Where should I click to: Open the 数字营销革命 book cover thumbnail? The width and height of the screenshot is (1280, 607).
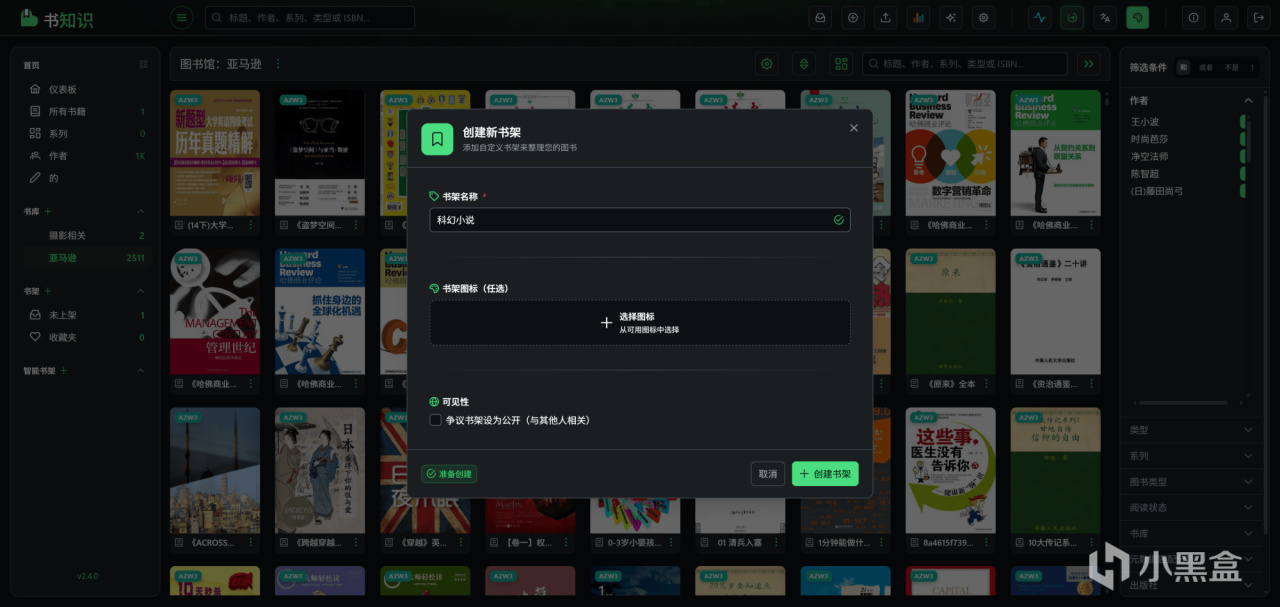[x=950, y=153]
